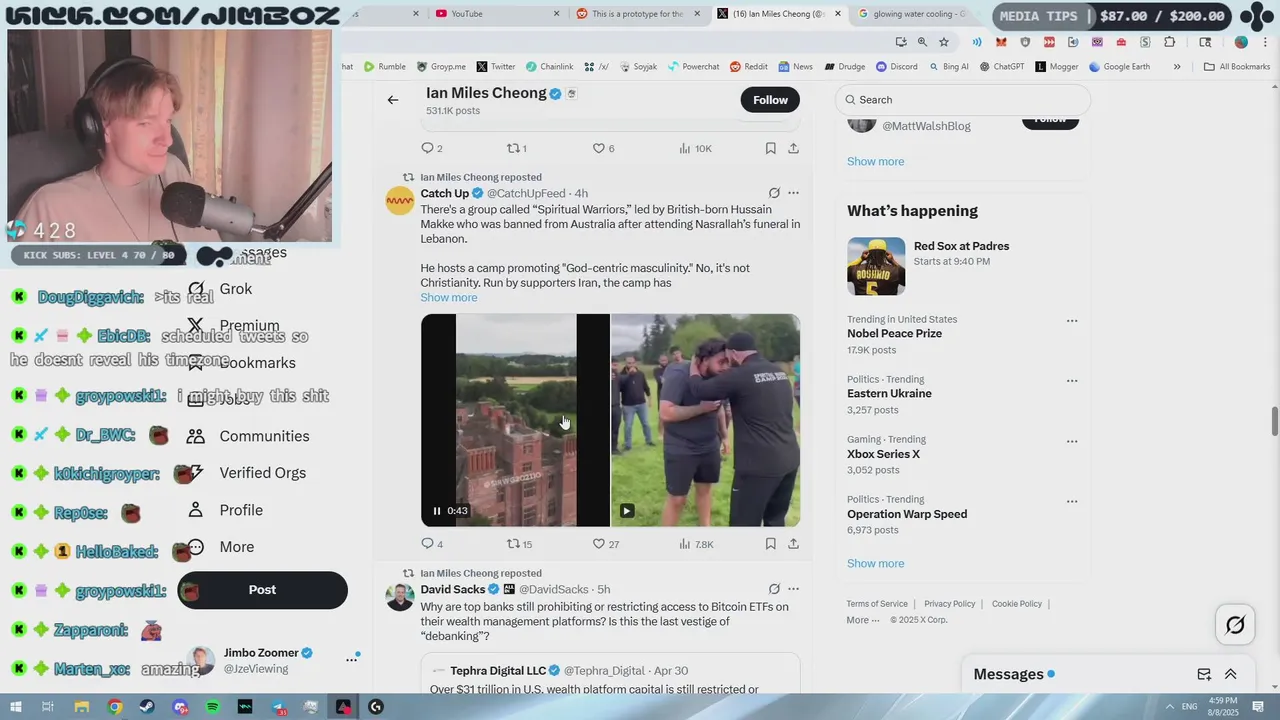The height and width of the screenshot is (720, 1280).
Task: Reply to the Catch Up post with 4 replies
Action: (x=432, y=544)
